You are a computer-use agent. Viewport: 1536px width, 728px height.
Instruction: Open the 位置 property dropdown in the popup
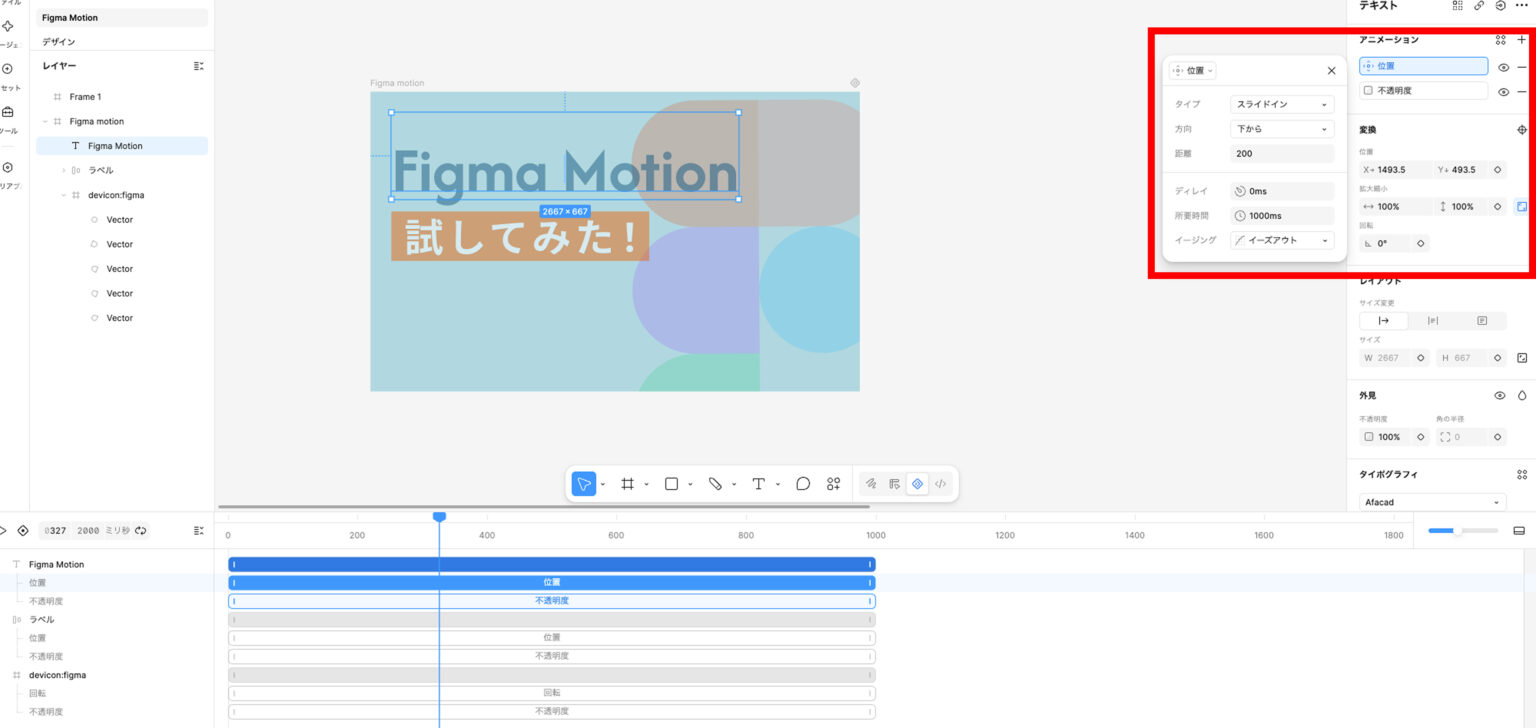(1193, 71)
